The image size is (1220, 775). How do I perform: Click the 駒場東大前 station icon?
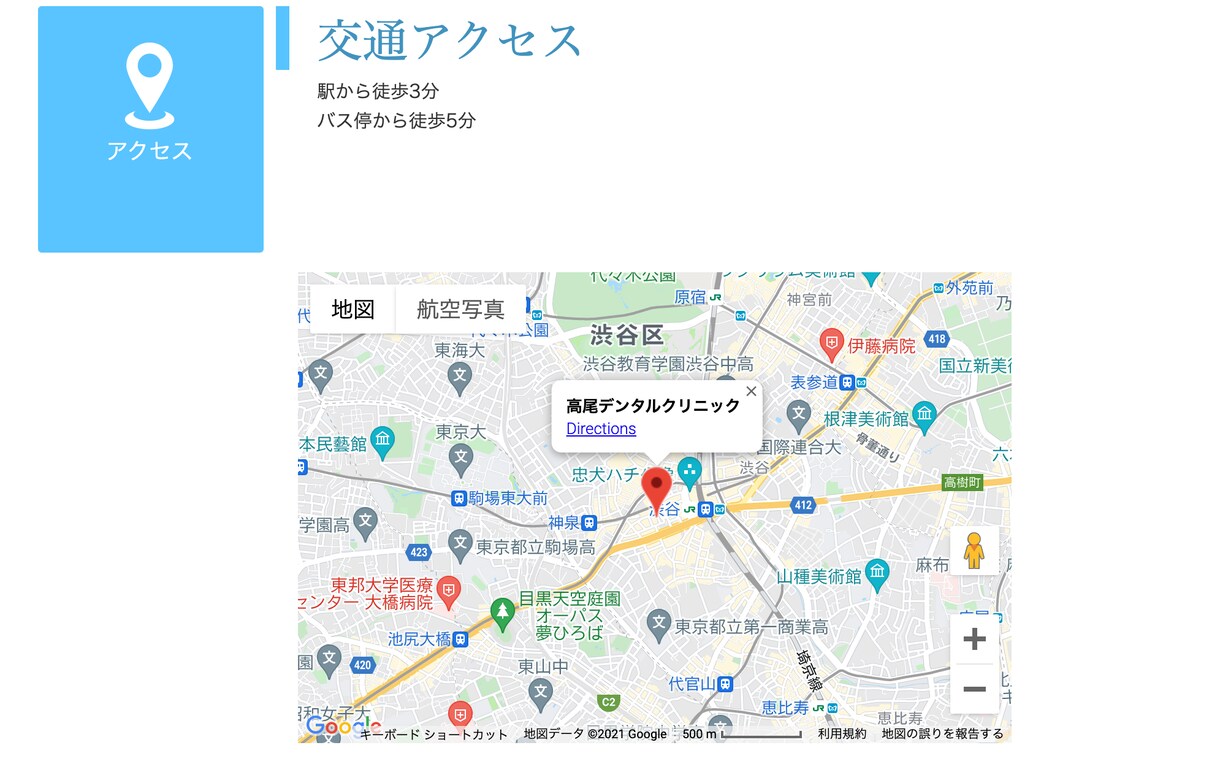click(459, 498)
